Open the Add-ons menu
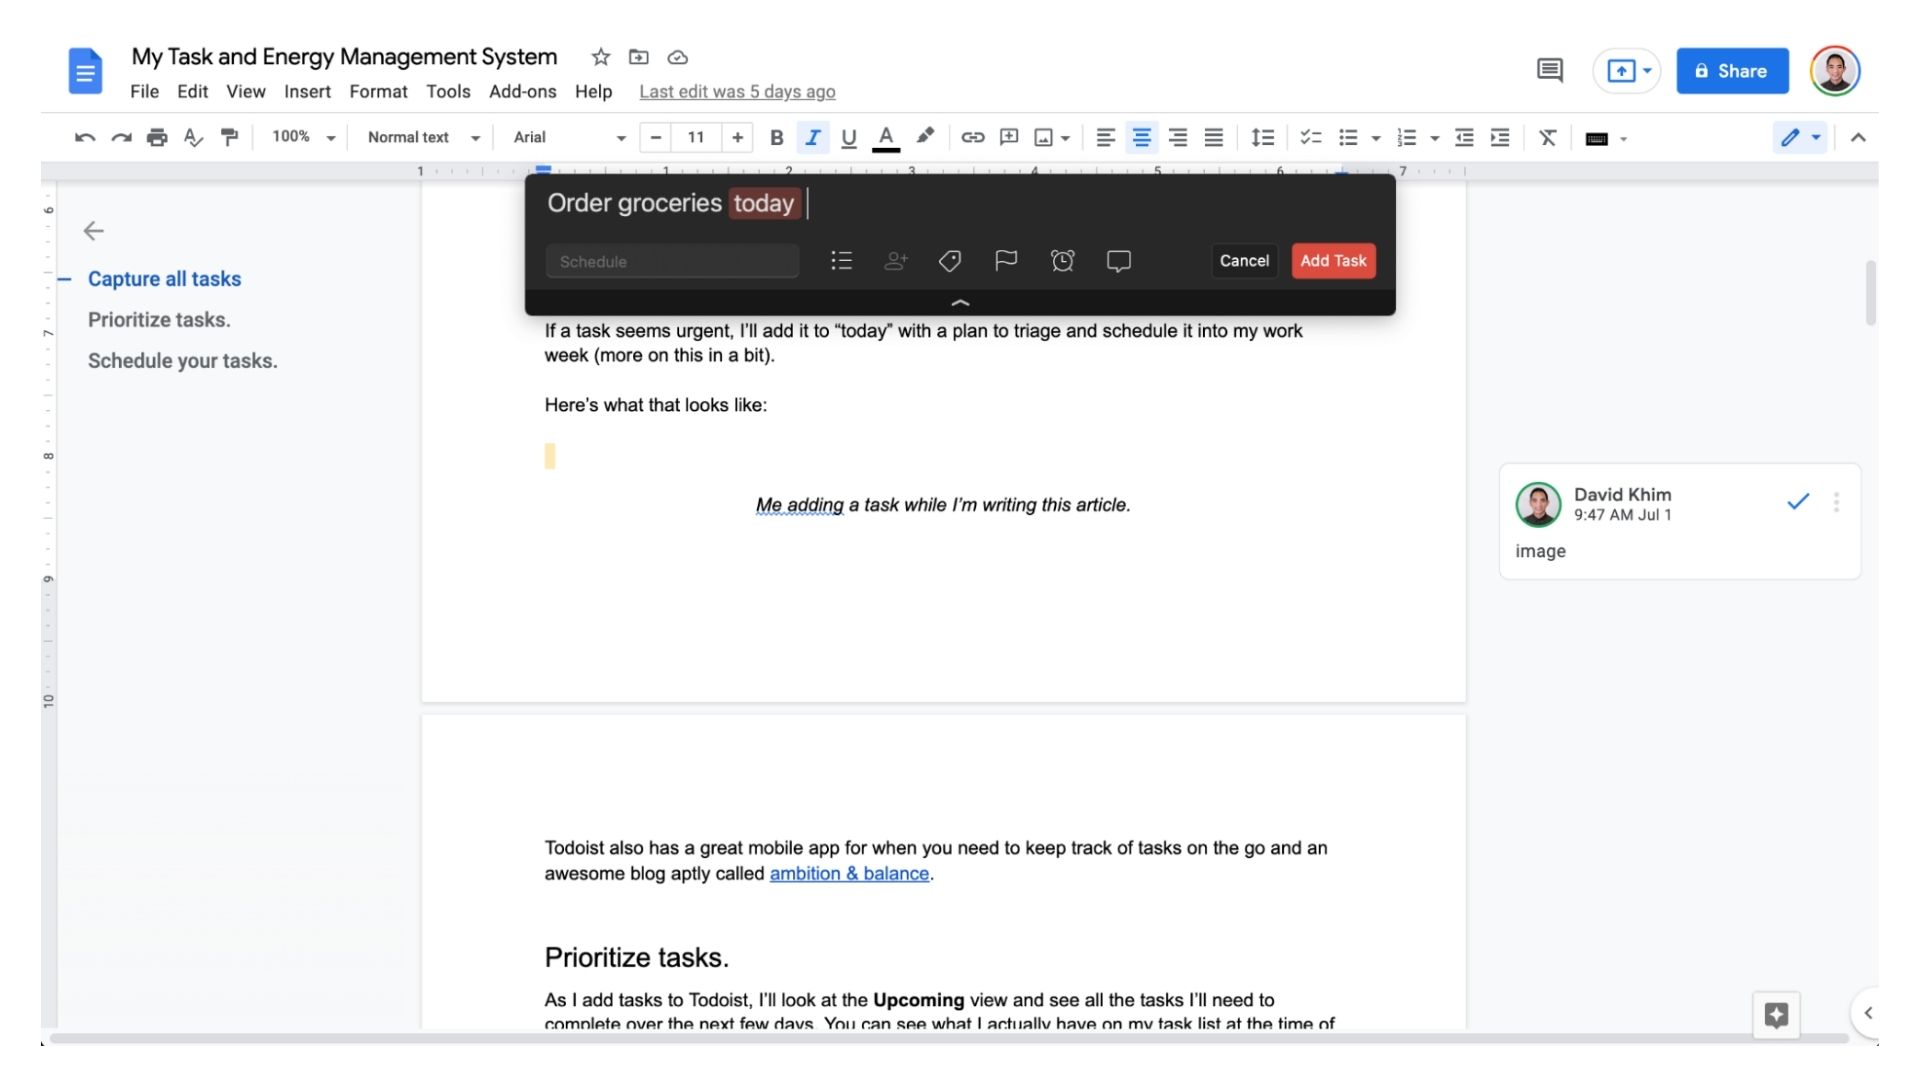 tap(522, 91)
